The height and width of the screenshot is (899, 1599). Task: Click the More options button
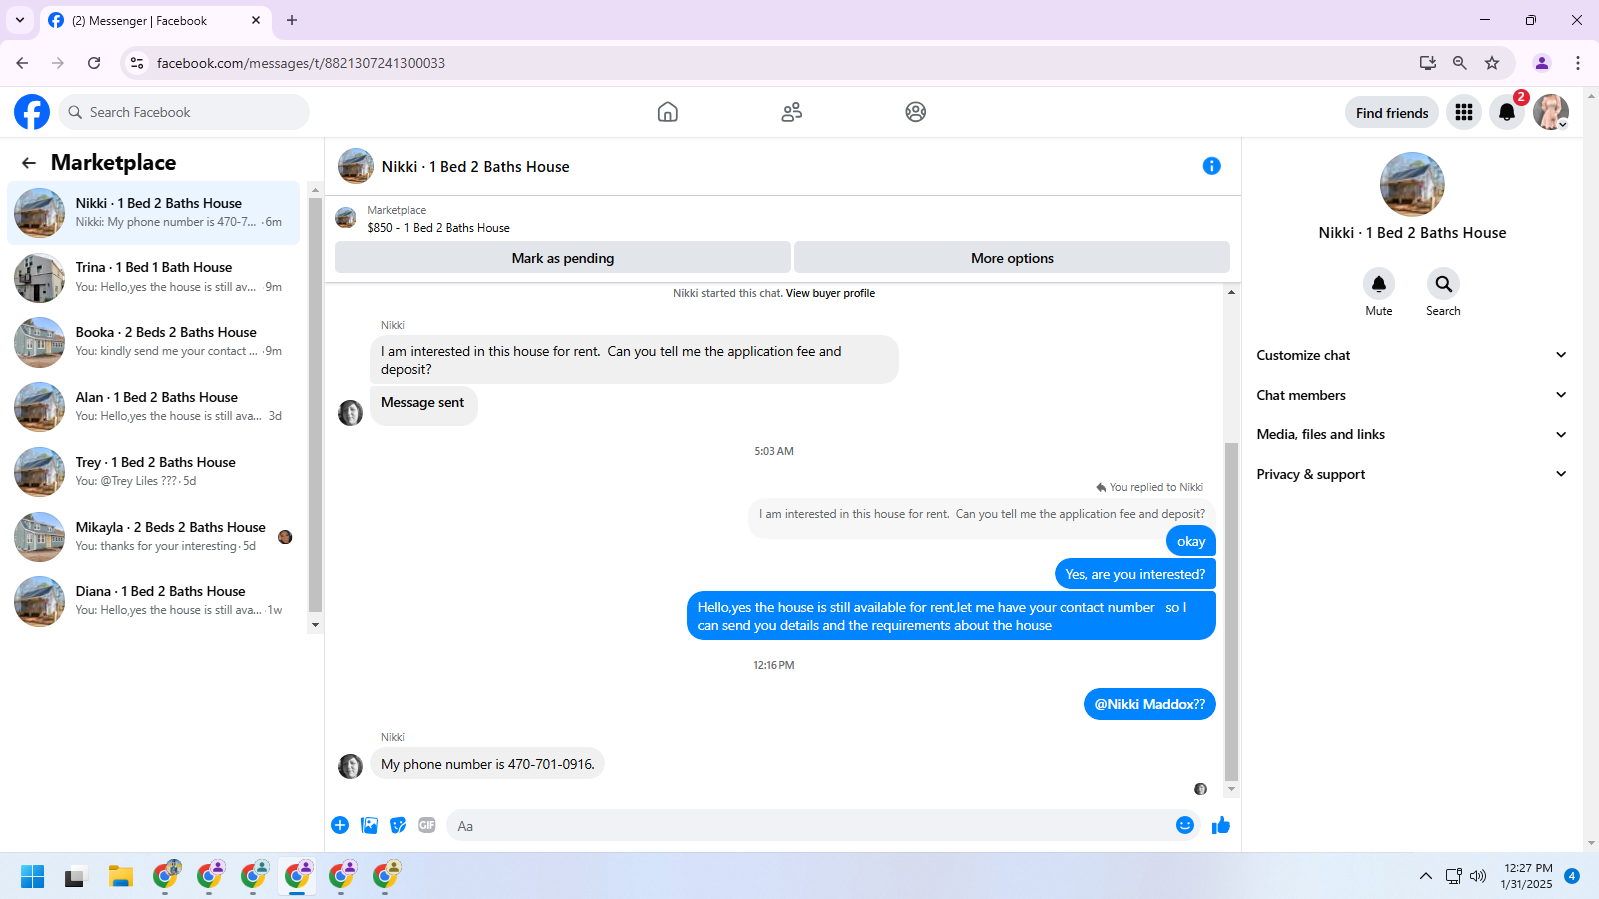point(1012,258)
